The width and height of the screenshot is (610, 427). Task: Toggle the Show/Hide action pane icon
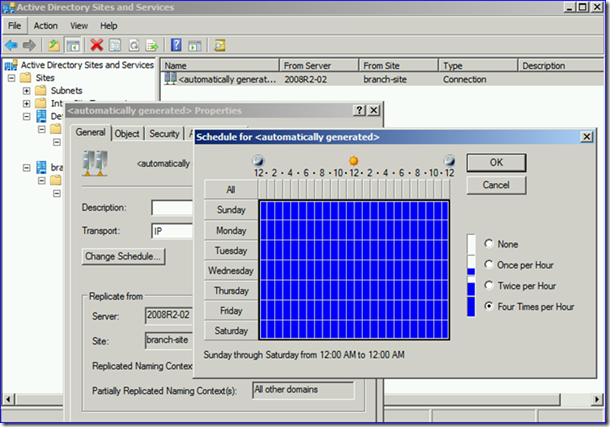click(x=195, y=46)
